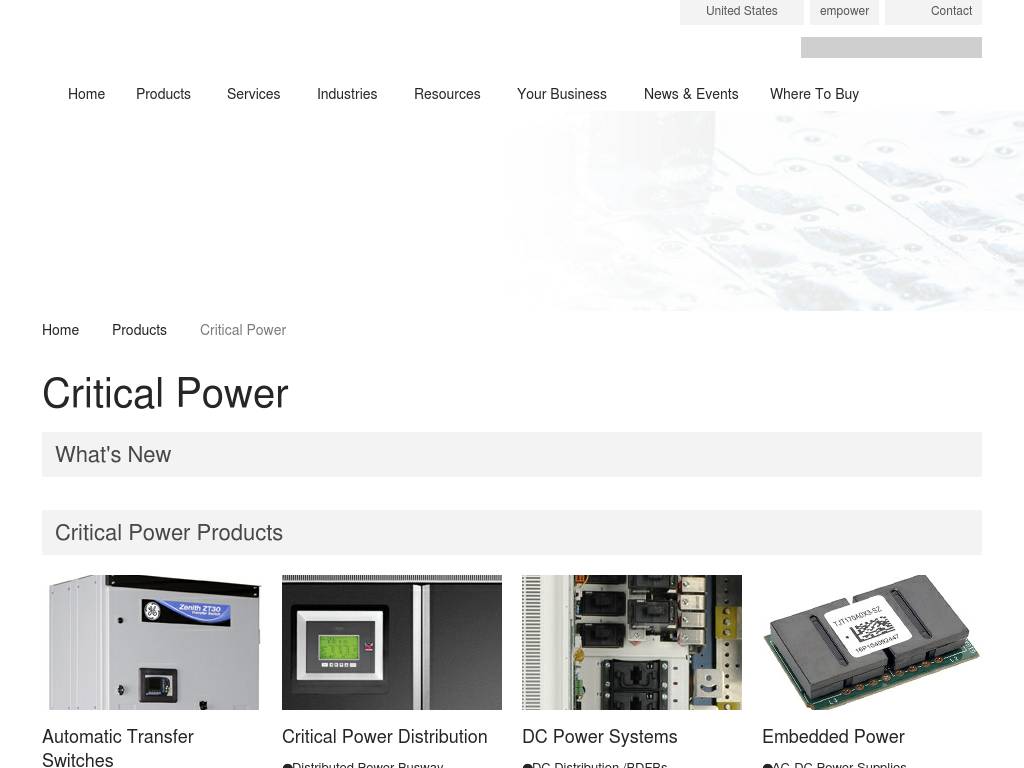Expand the Critical Power Products section header
The width and height of the screenshot is (1024, 768).
click(x=511, y=532)
